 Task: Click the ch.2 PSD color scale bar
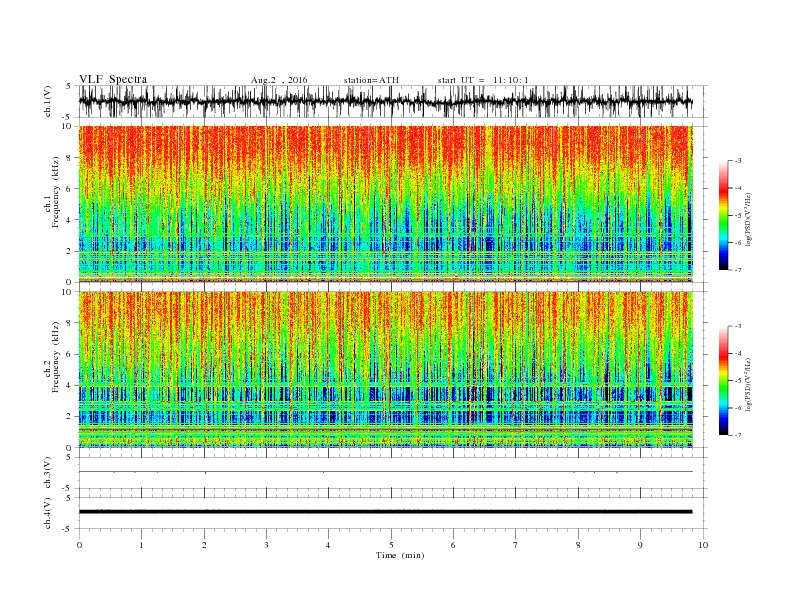tap(723, 381)
